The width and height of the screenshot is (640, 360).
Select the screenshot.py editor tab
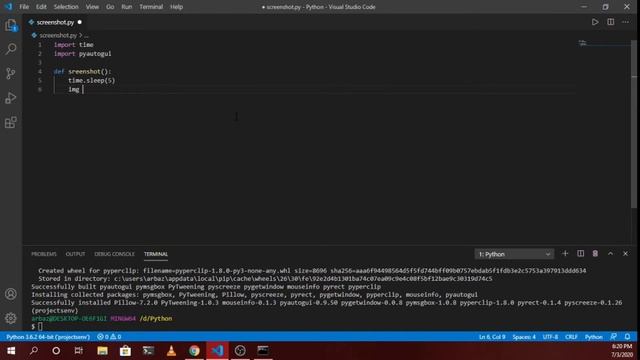pyautogui.click(x=55, y=22)
